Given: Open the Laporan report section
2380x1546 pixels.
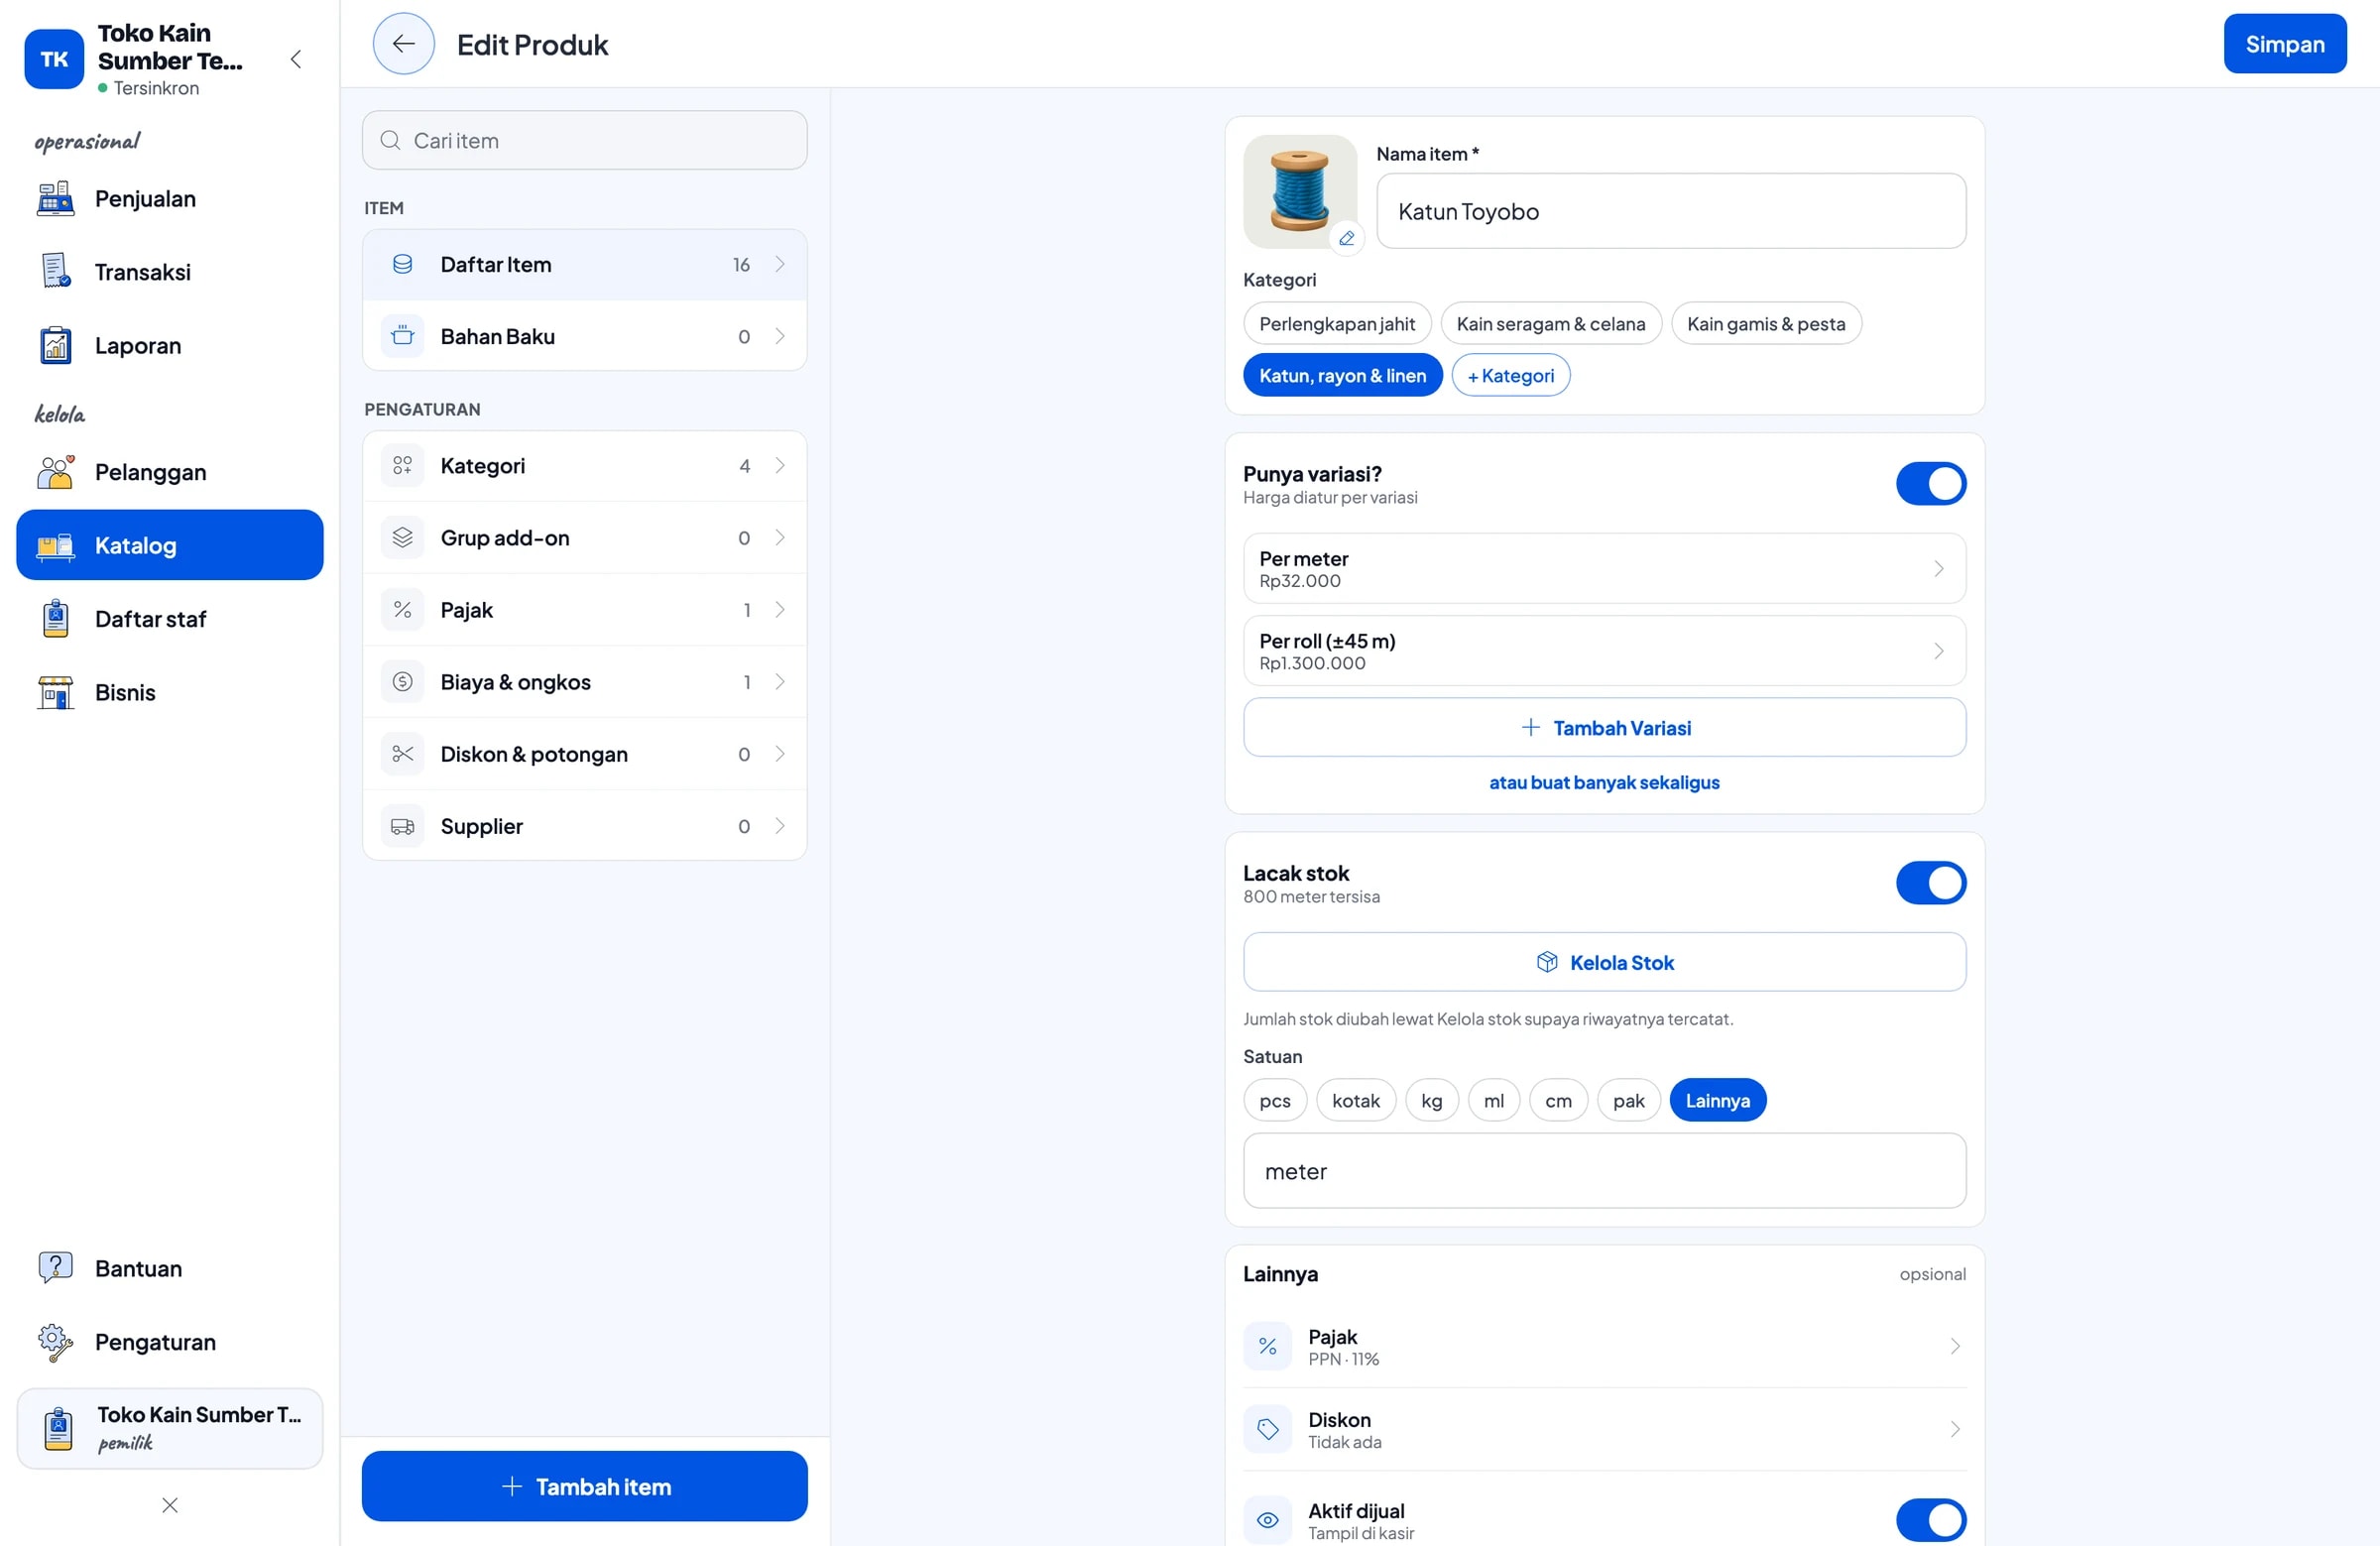Looking at the screenshot, I should pos(170,346).
